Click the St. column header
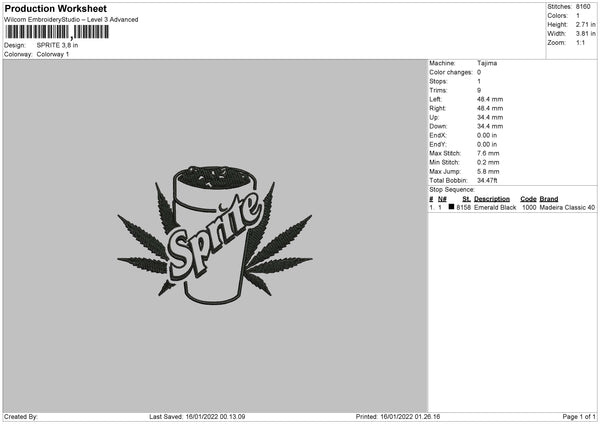 466,199
